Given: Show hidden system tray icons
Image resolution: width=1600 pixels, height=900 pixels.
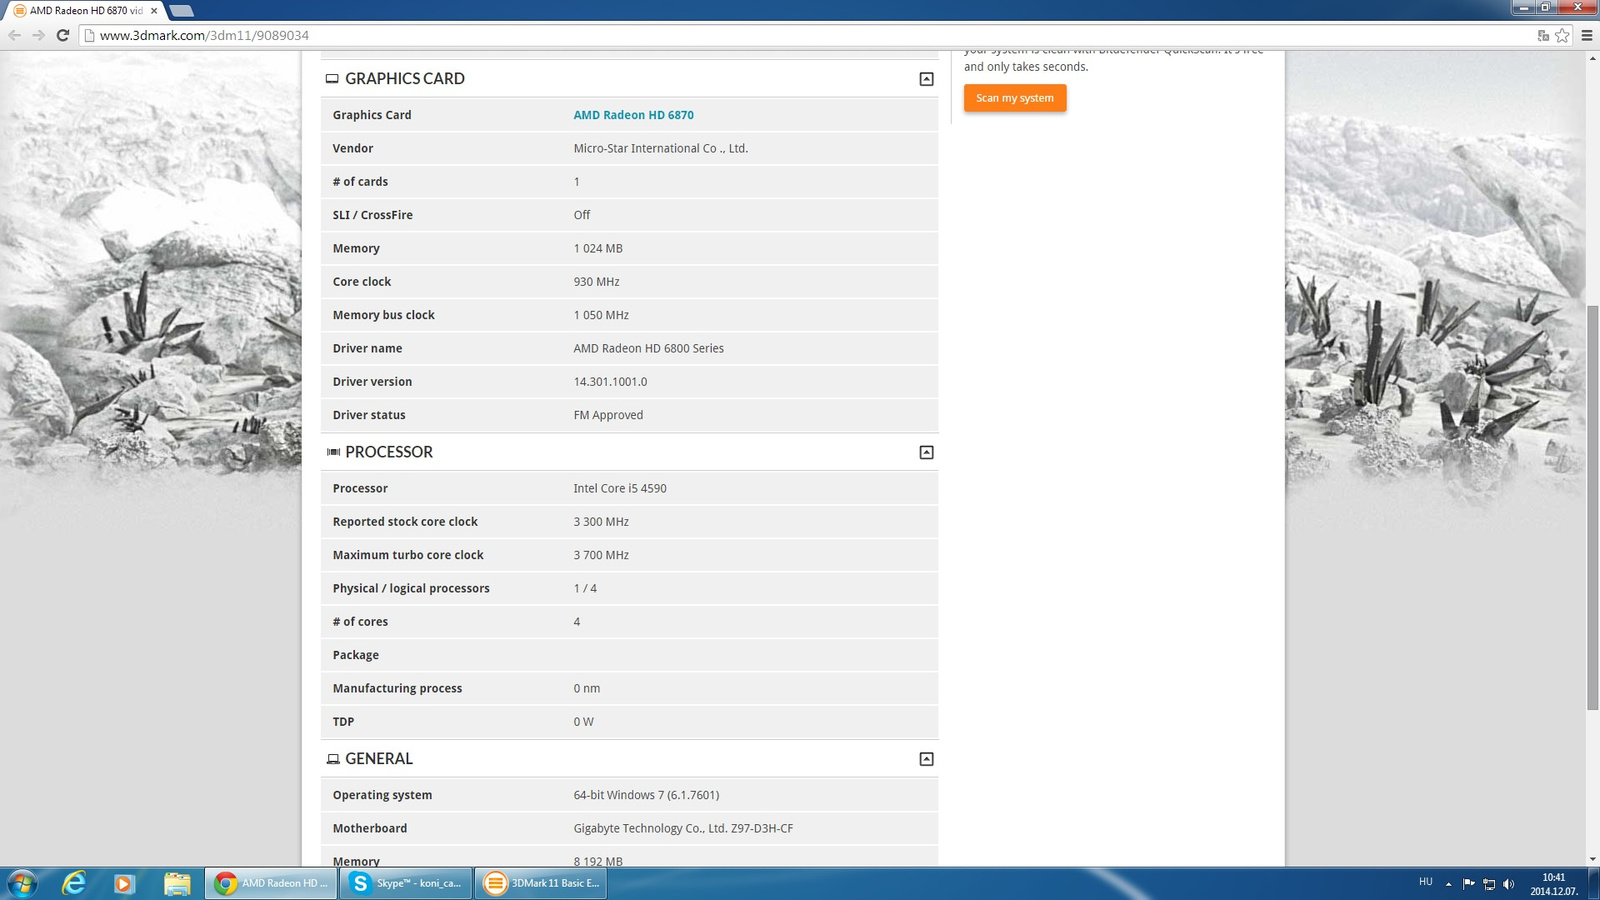Looking at the screenshot, I should click(x=1448, y=884).
